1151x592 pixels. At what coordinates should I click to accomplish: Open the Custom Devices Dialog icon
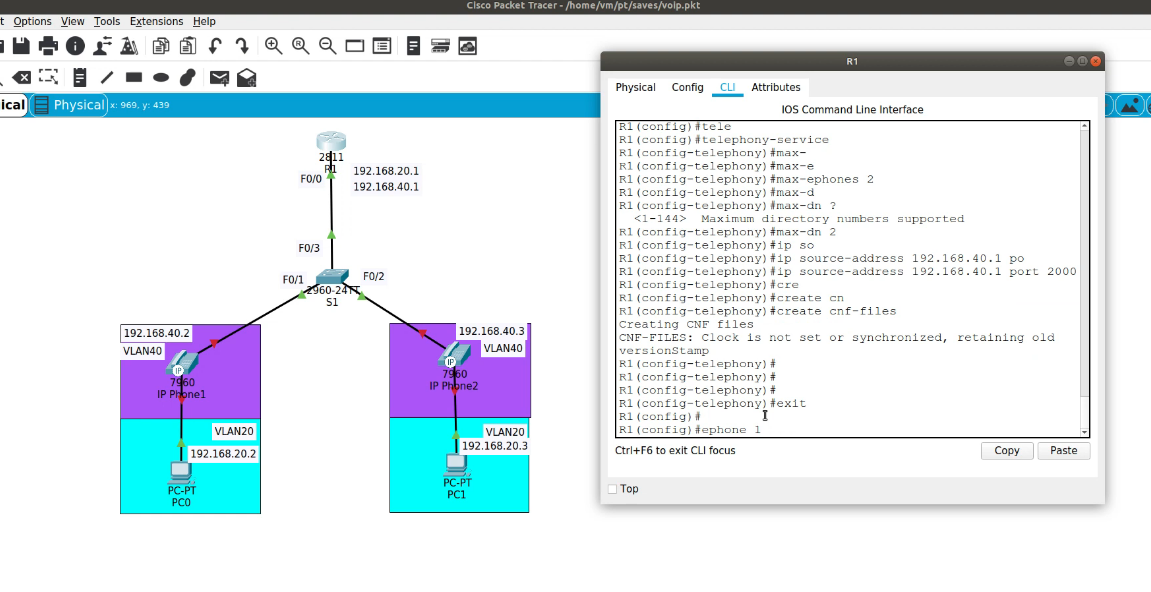coord(382,46)
